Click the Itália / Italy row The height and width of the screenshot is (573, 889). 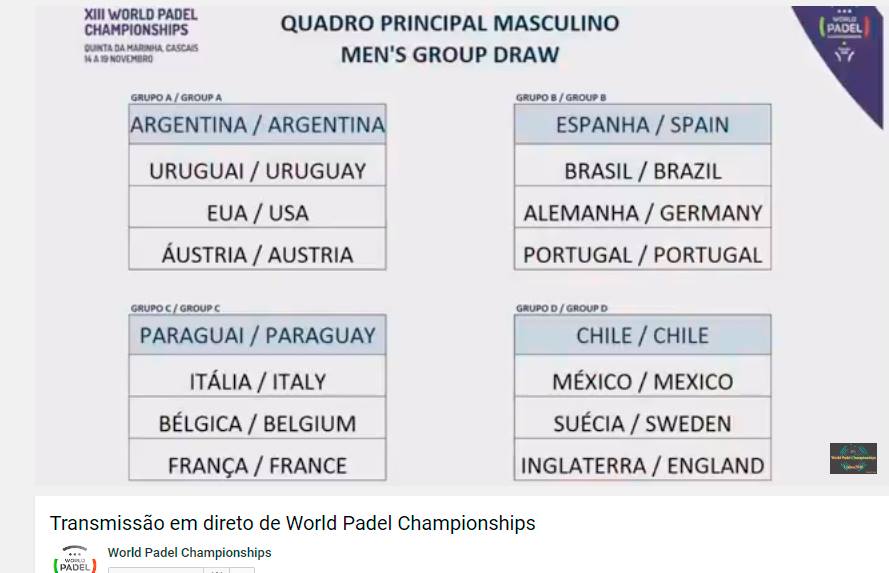pos(257,376)
